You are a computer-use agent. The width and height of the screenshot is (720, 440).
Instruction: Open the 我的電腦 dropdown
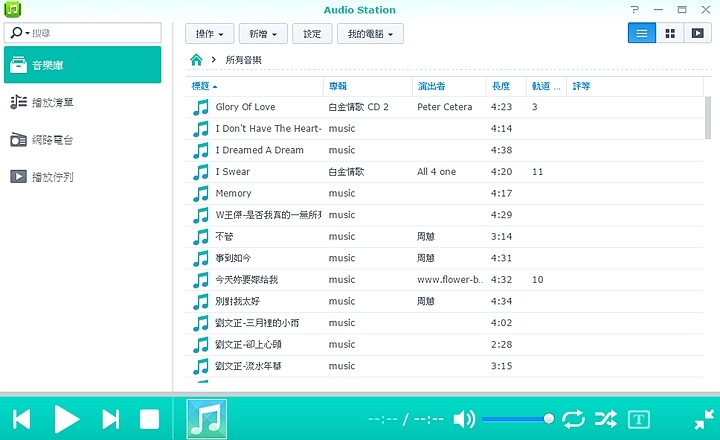click(369, 34)
